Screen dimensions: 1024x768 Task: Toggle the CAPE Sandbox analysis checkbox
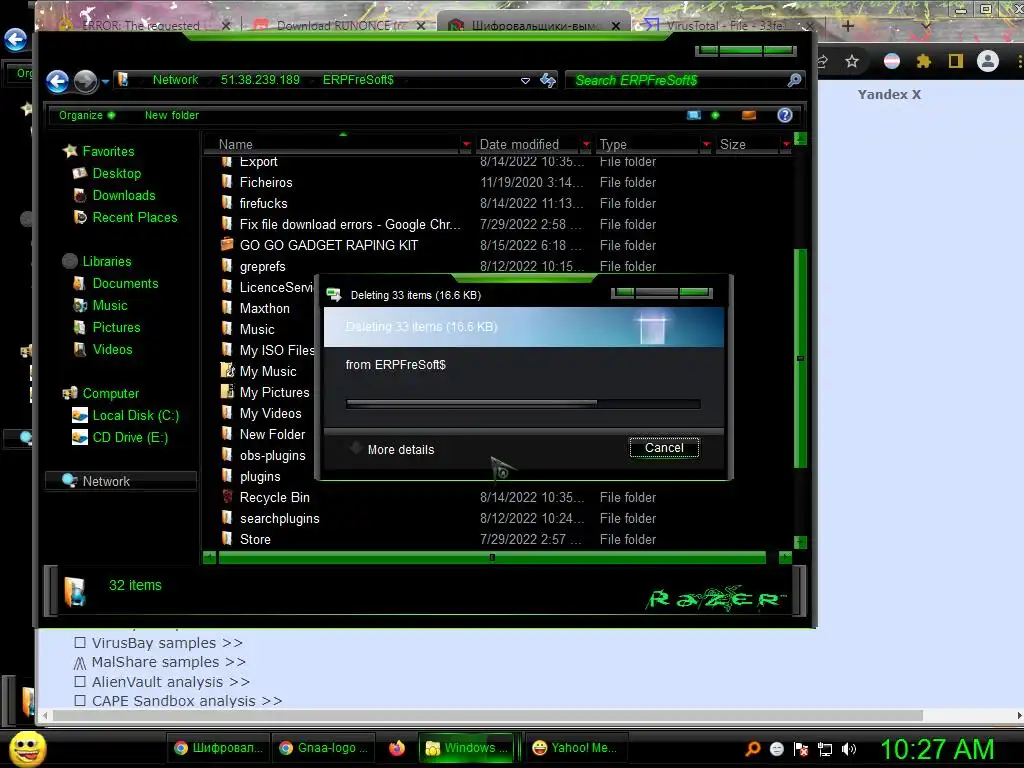[80, 701]
